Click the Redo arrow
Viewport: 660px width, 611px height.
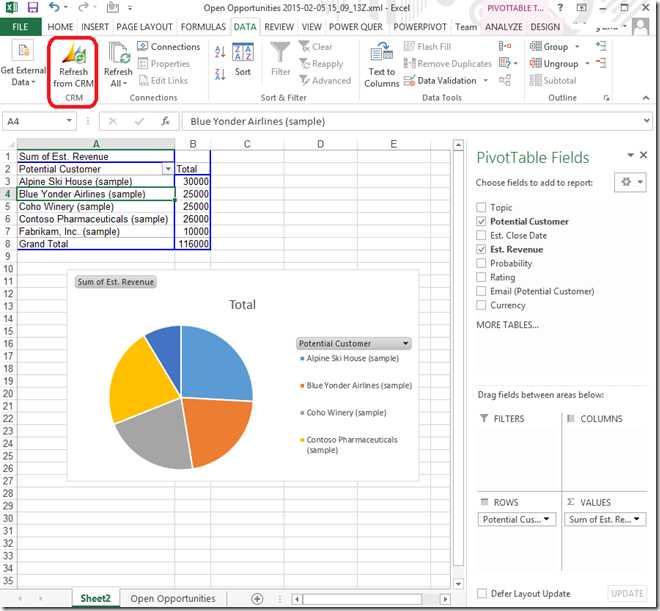point(83,7)
